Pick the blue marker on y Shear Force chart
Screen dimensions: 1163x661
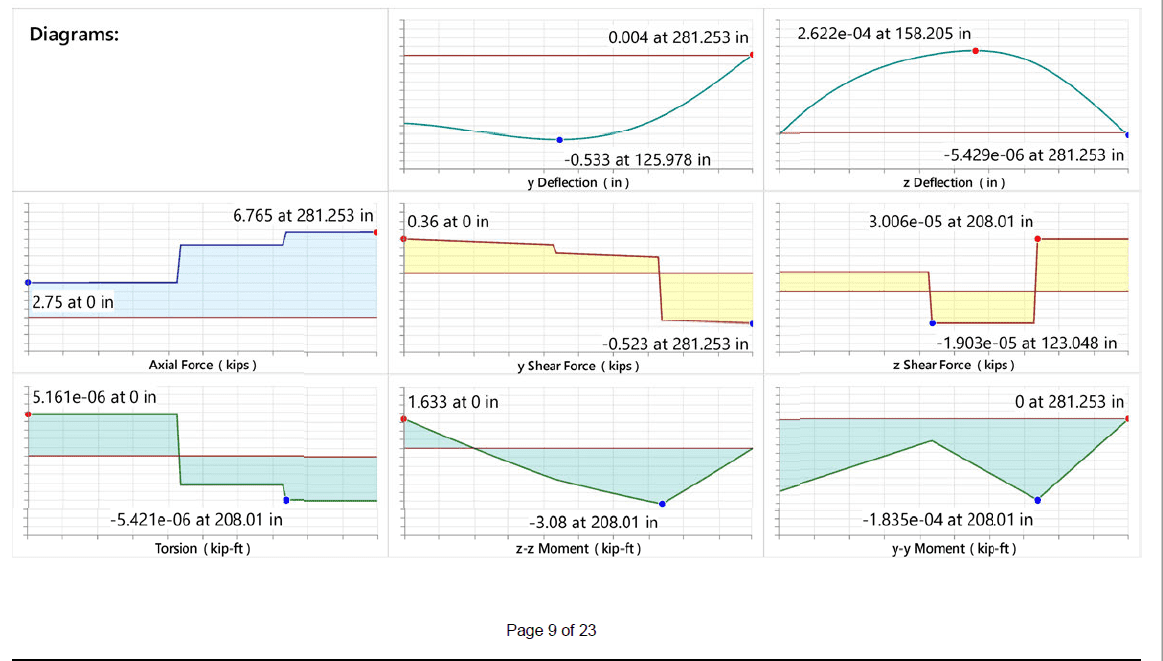pyautogui.click(x=751, y=323)
